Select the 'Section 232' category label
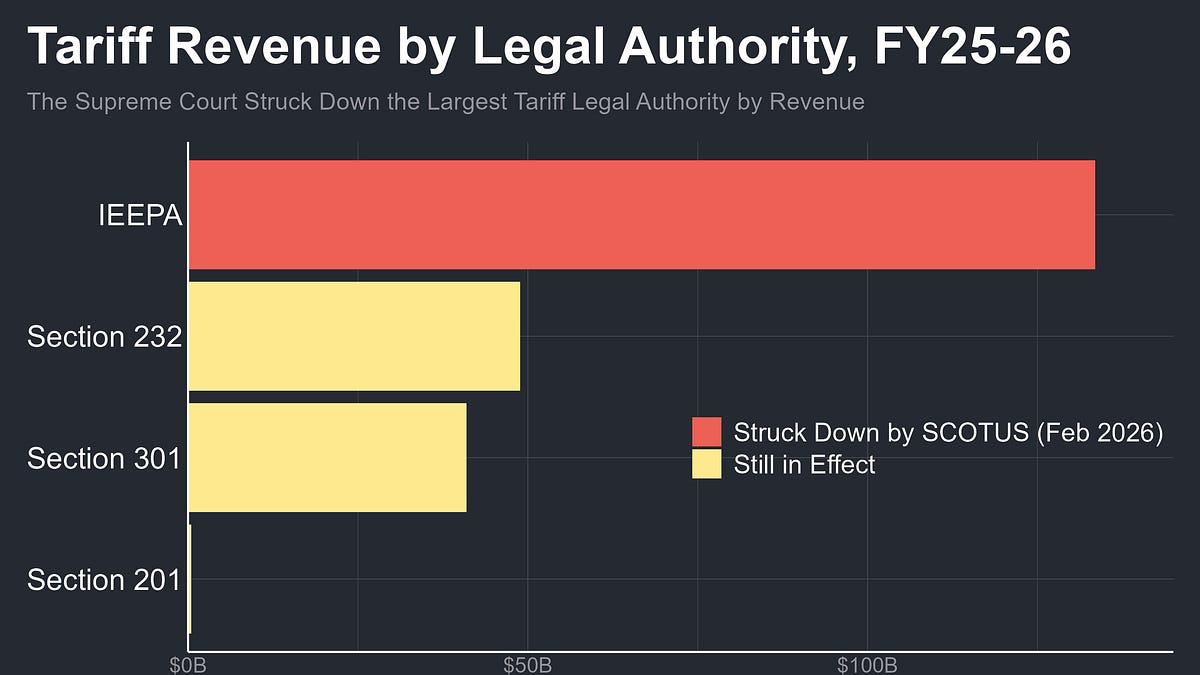Image resolution: width=1200 pixels, height=675 pixels. point(104,337)
